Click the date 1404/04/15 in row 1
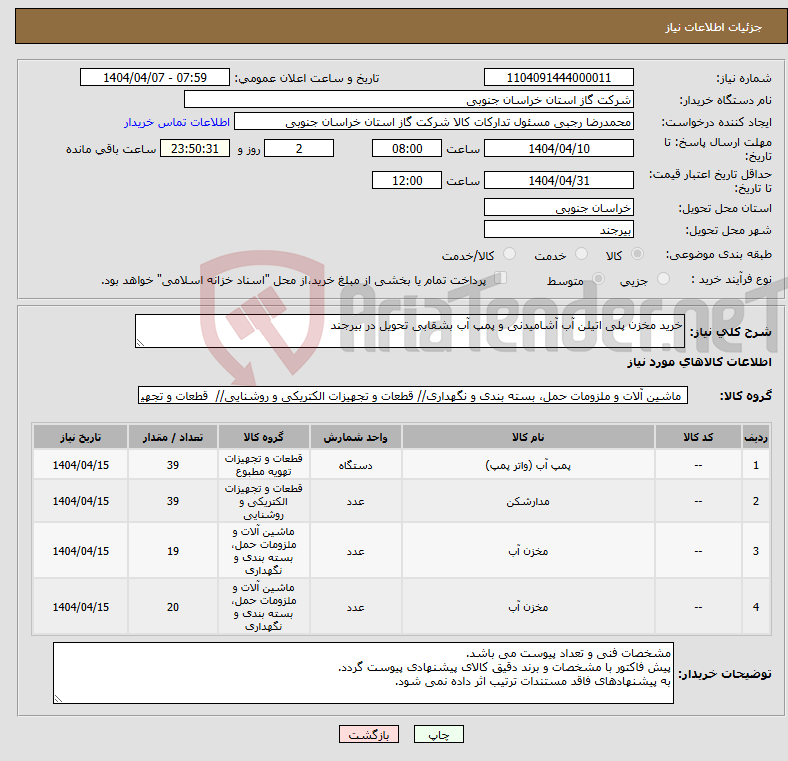 coord(80,465)
